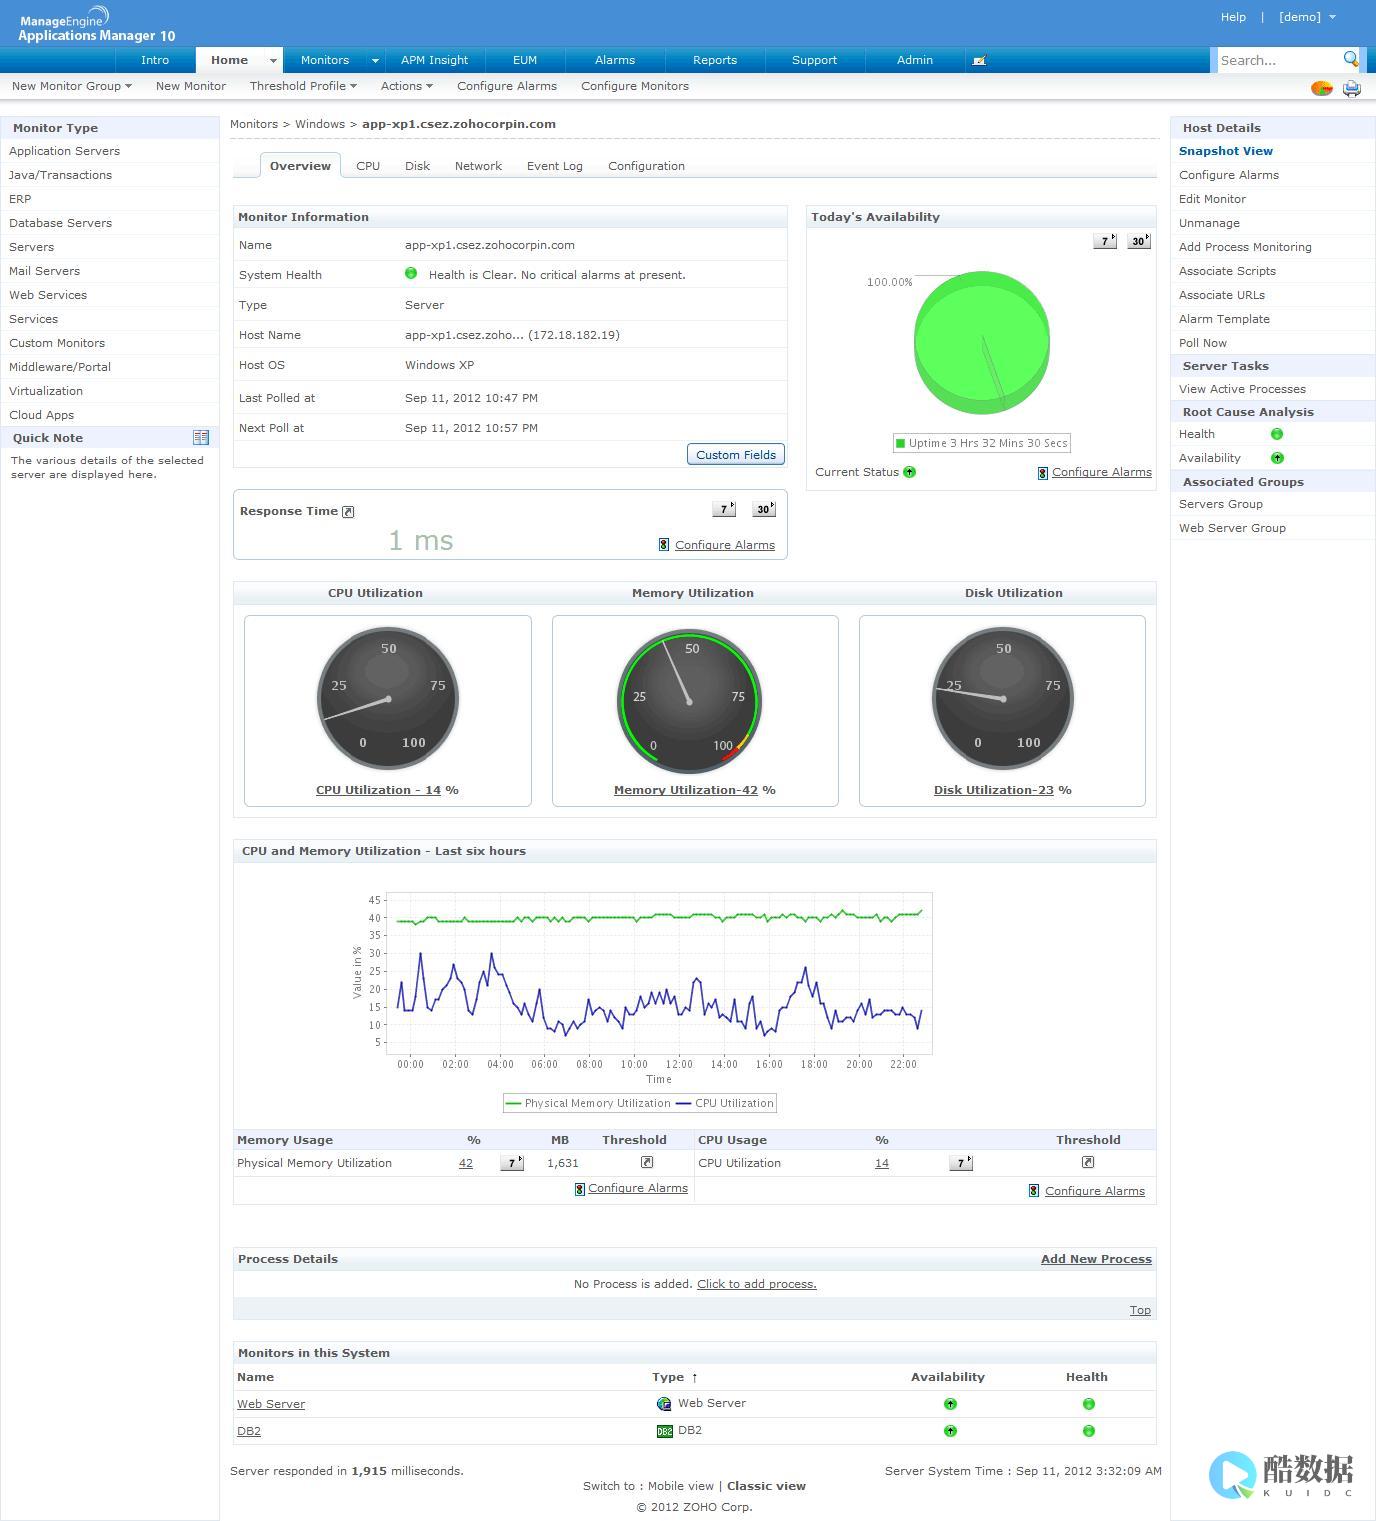Click Physical Memory value 42 link

[x=466, y=1163]
